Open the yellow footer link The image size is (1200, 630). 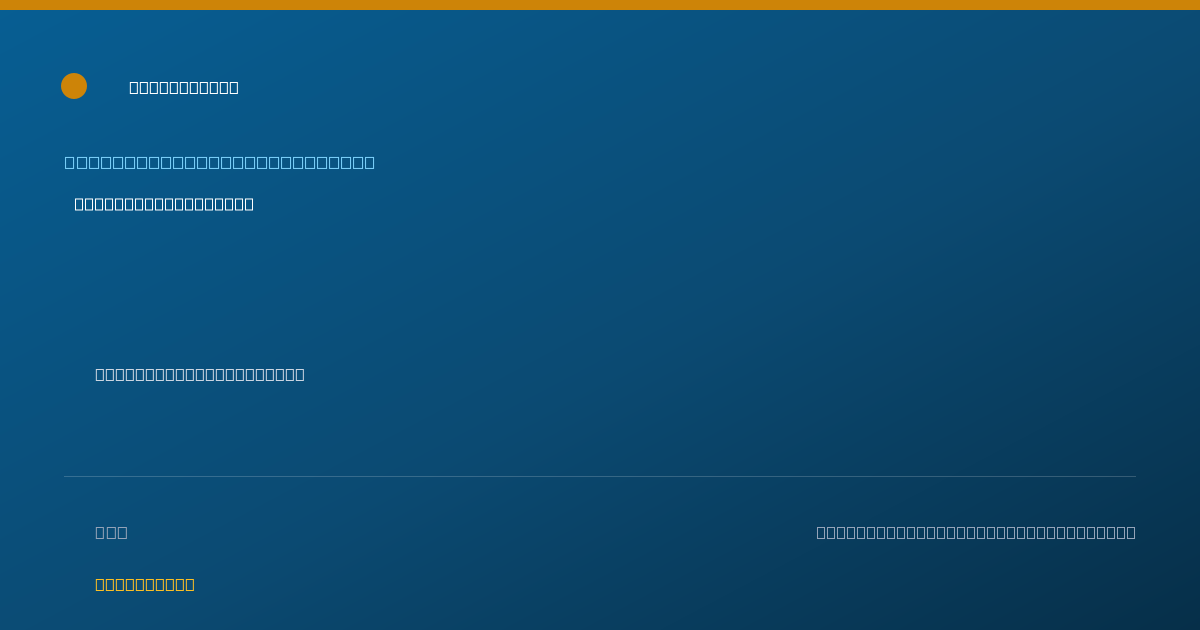(145, 584)
